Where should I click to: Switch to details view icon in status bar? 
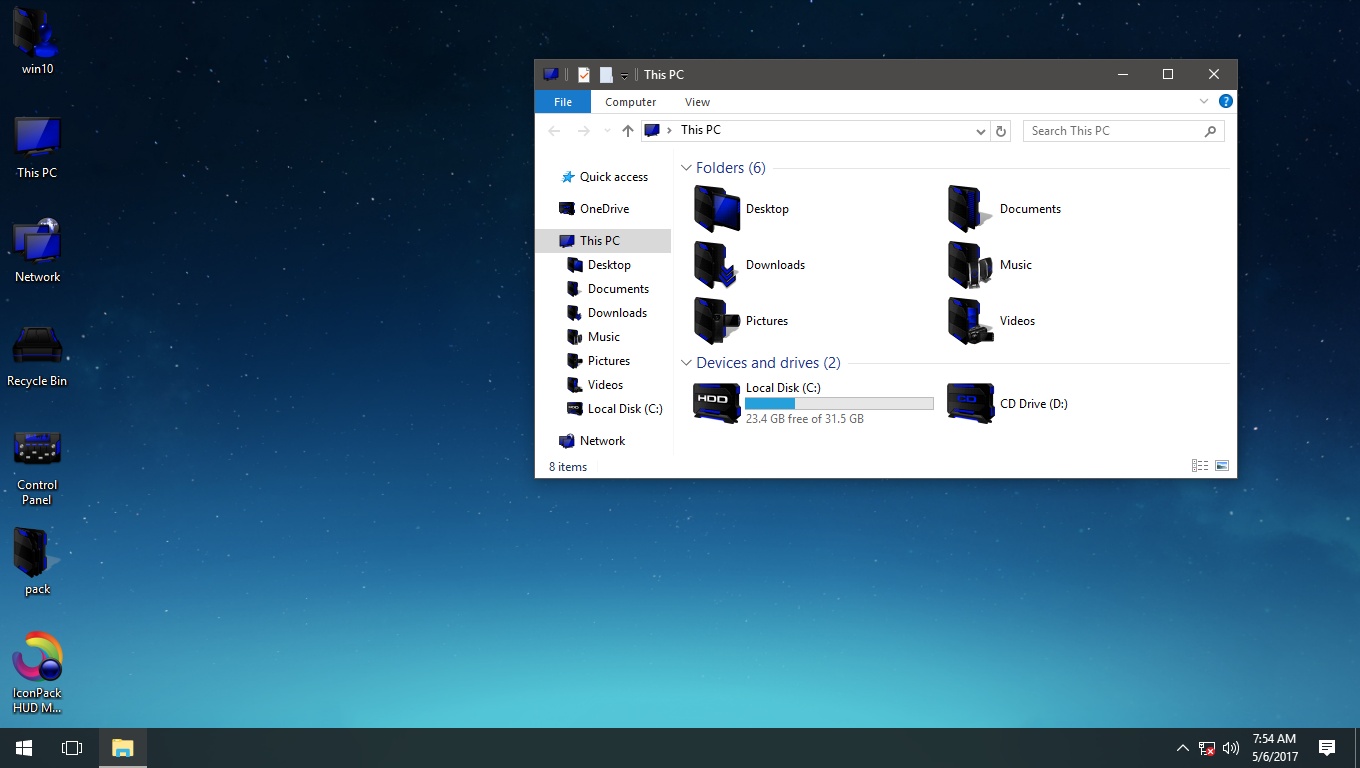1200,466
